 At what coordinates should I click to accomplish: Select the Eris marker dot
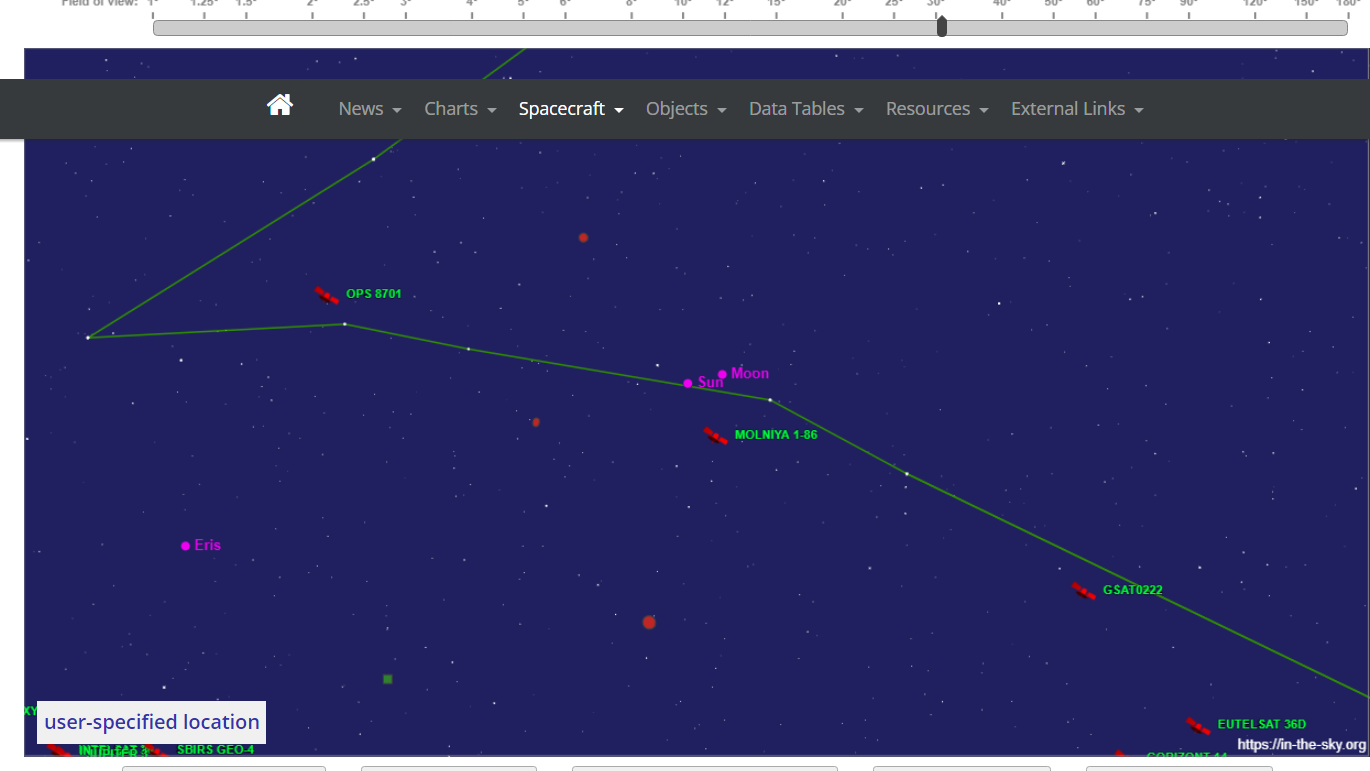[185, 546]
